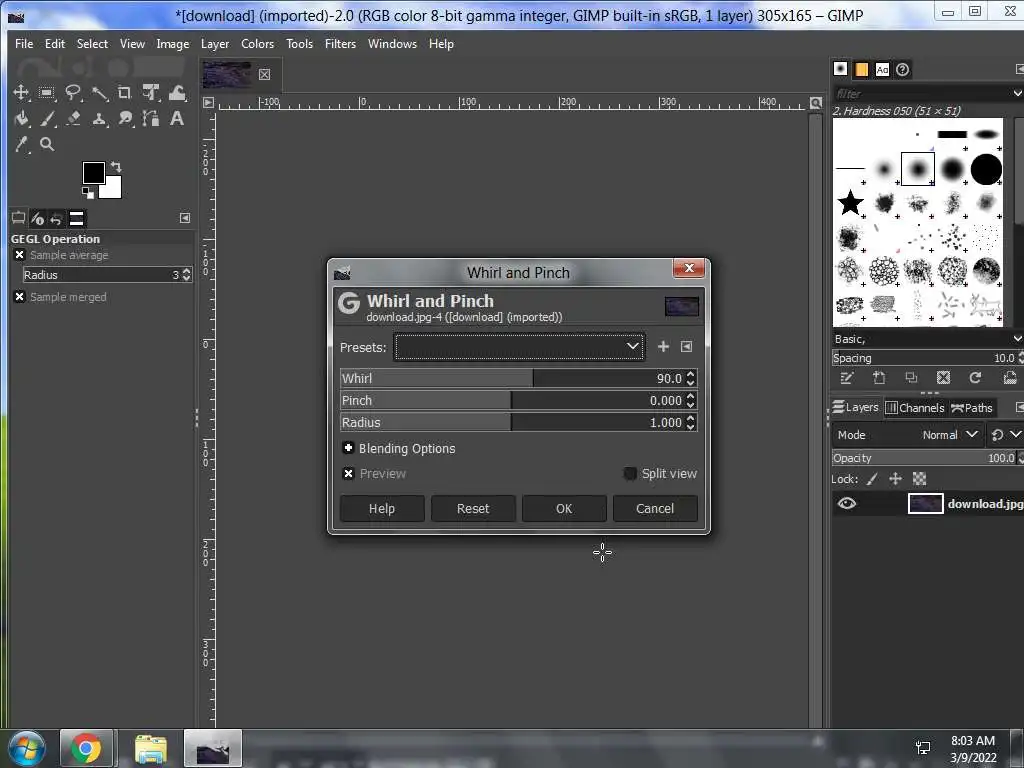Select the Zoom magnifier tool
Screen dimensions: 1024x768
point(46,144)
